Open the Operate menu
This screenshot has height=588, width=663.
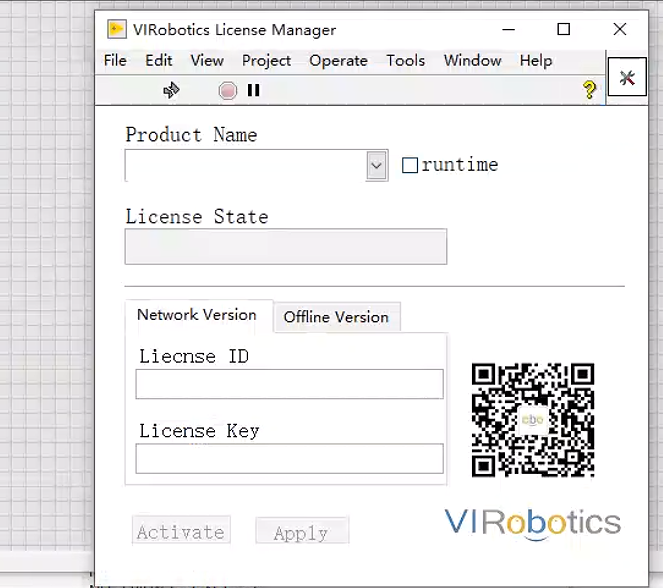338,60
